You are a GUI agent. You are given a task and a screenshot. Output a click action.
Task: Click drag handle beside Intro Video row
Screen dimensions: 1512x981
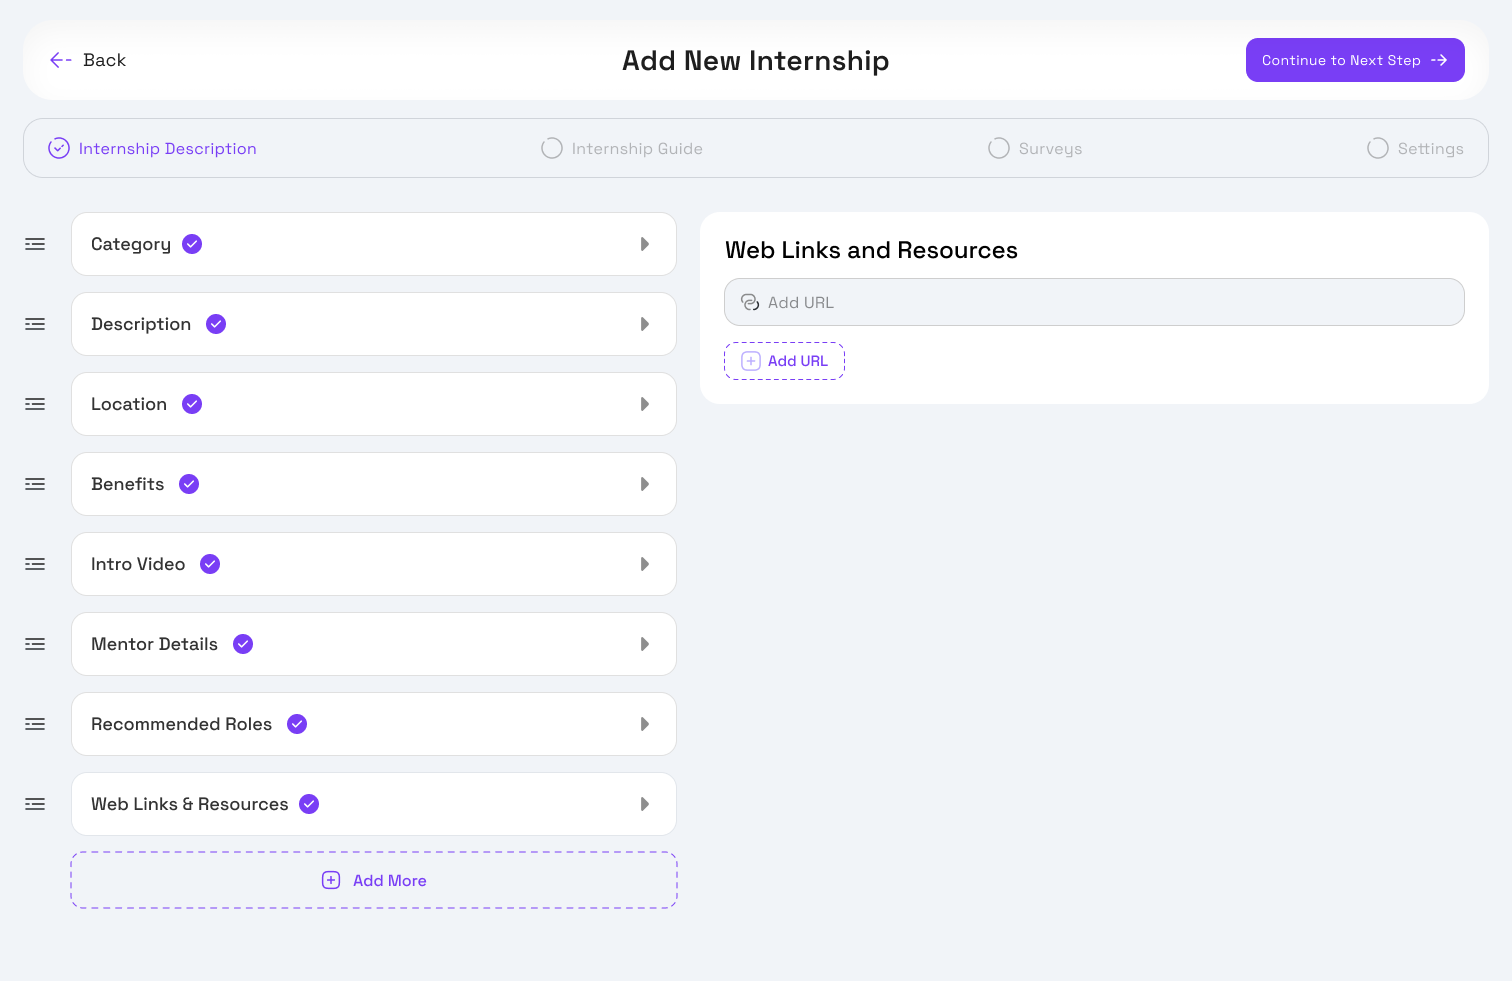[35, 564]
